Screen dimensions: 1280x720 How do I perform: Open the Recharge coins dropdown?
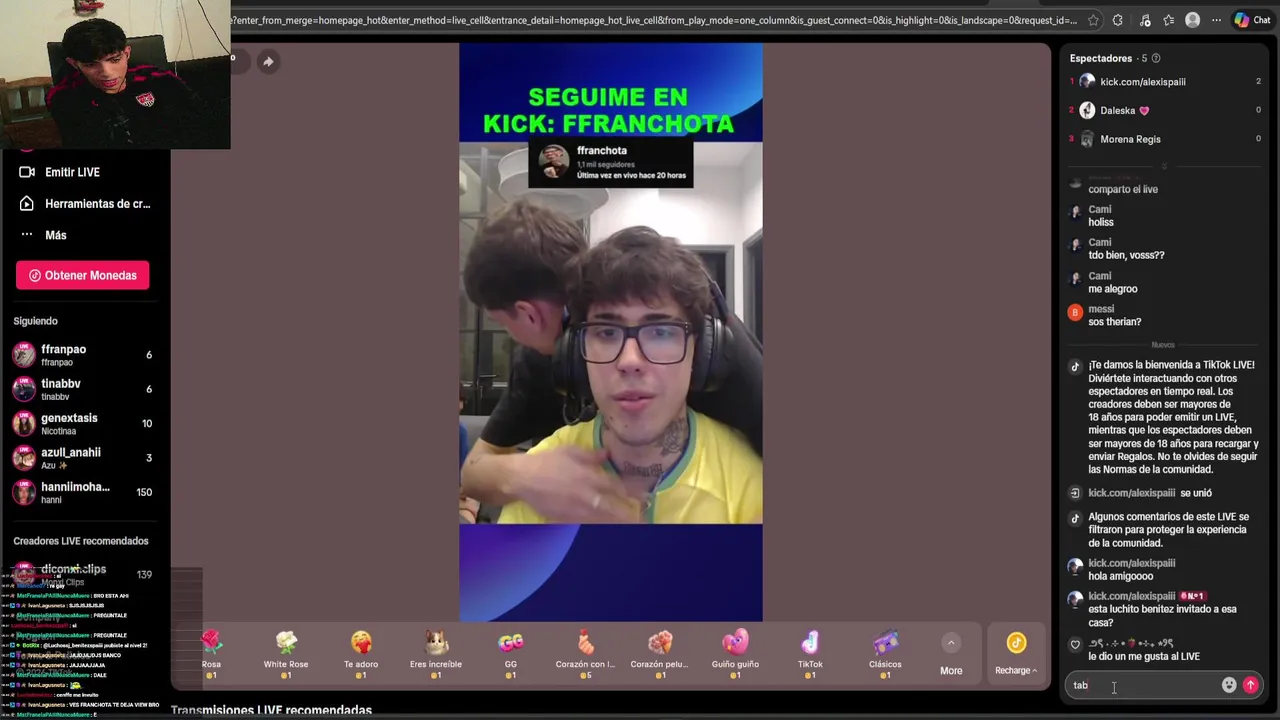[x=1016, y=655]
